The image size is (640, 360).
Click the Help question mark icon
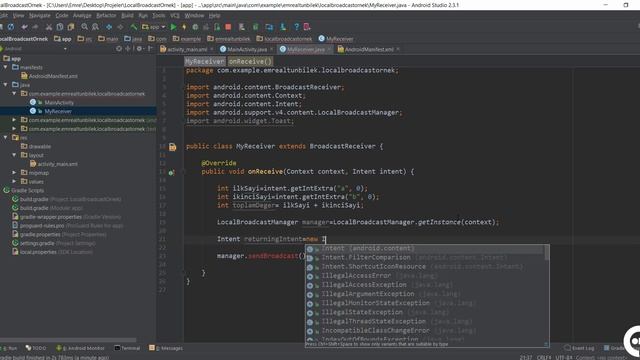pos(296,27)
